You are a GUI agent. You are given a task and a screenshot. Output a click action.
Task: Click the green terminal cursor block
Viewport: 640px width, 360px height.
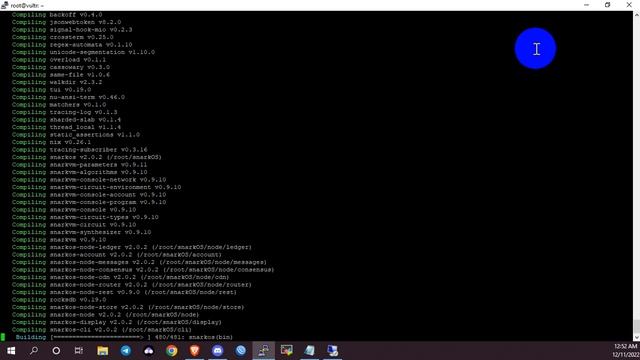pyautogui.click(x=3, y=337)
